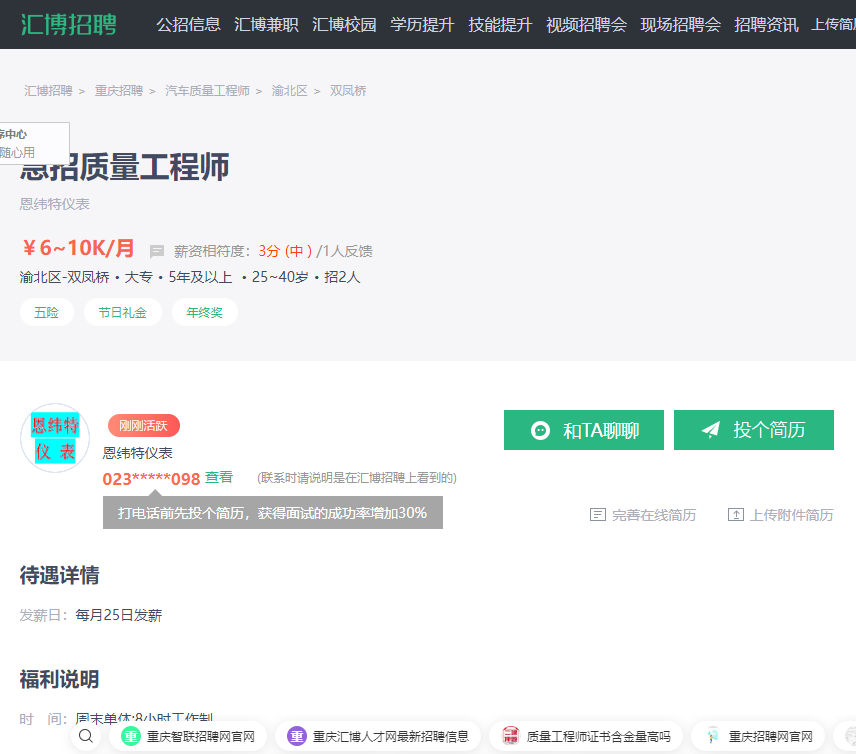Go to 视频招聘会 page
Viewport: 856px width, 754px height.
(x=586, y=25)
